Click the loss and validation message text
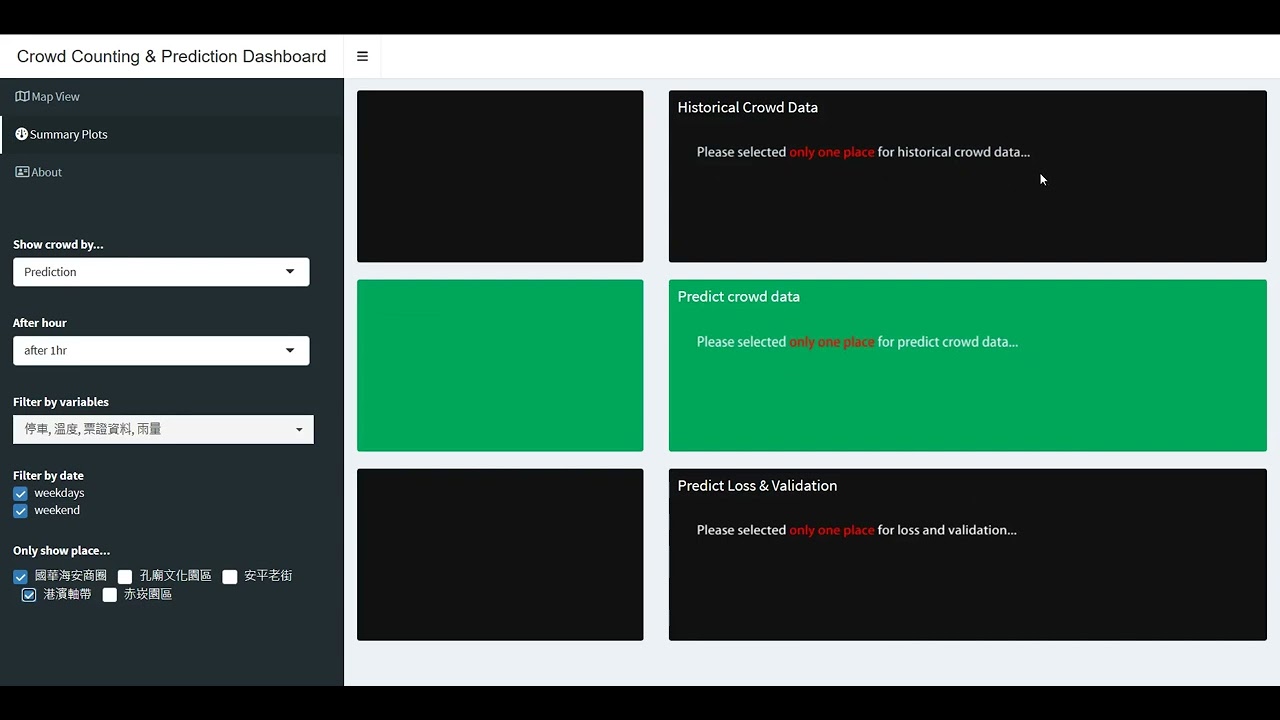This screenshot has height=720, width=1280. tap(857, 531)
